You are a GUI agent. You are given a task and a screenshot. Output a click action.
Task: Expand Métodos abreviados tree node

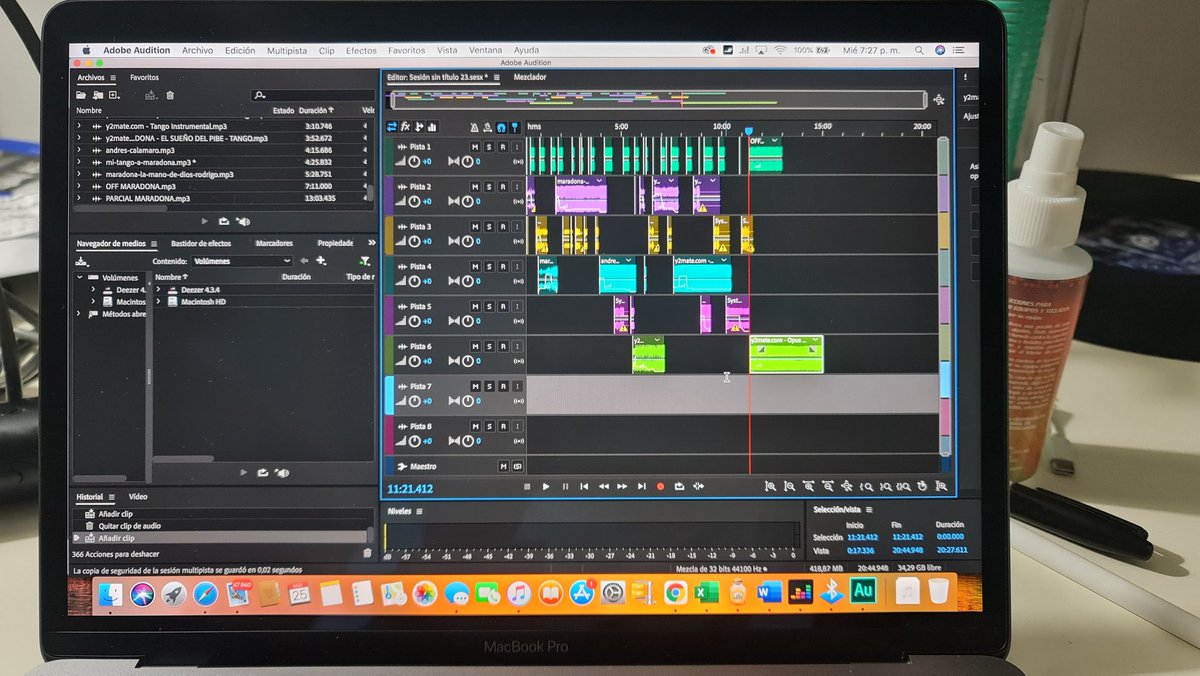pos(80,313)
